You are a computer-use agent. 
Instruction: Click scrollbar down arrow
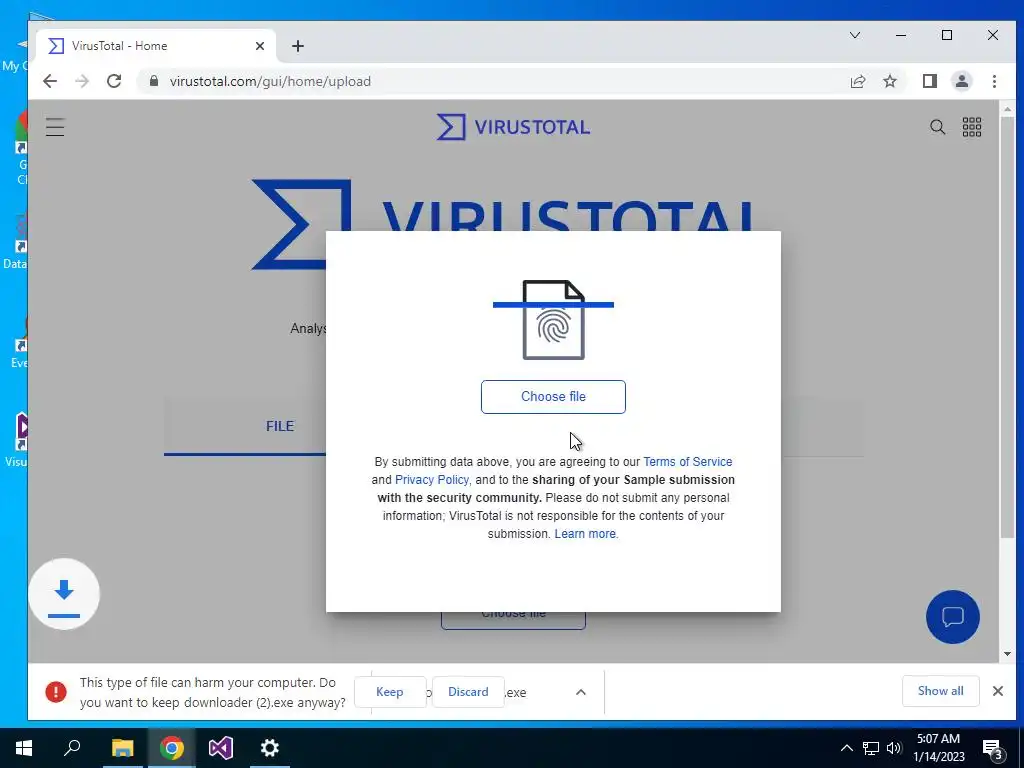1007,654
